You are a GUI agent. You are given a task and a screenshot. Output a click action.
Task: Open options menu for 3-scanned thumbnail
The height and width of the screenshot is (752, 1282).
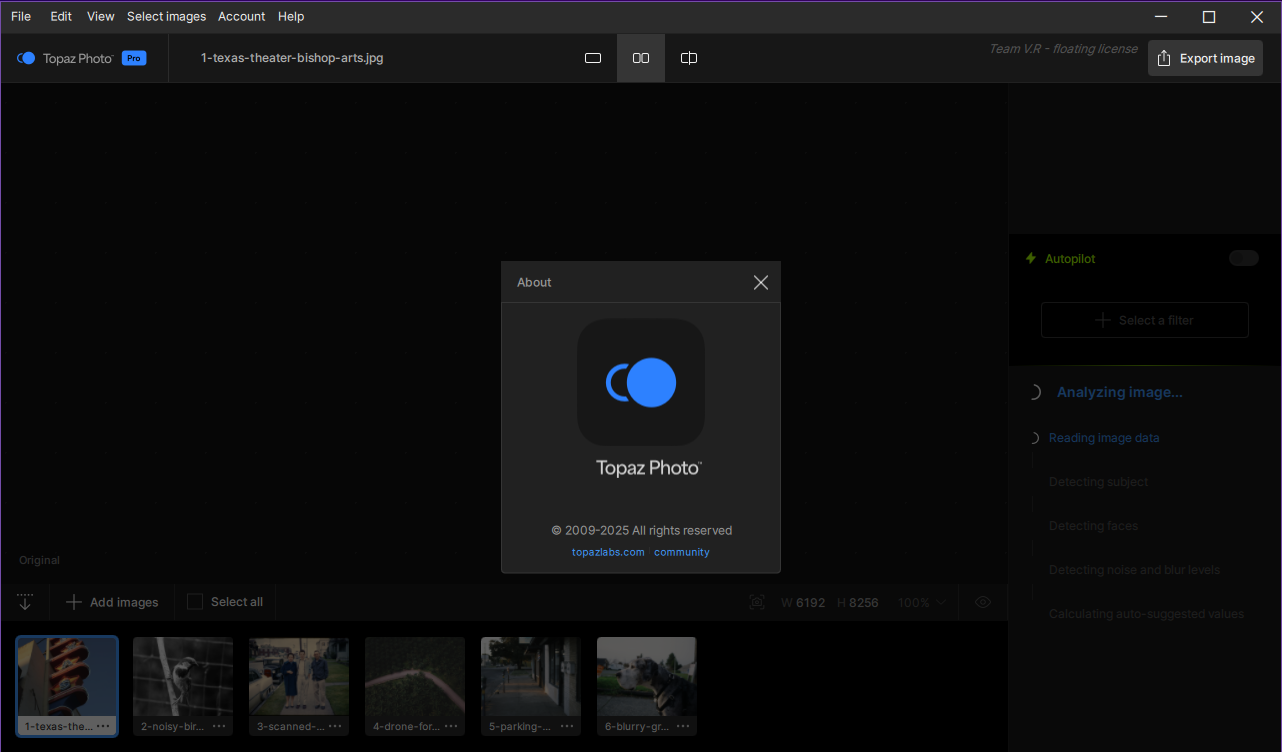coord(335,726)
